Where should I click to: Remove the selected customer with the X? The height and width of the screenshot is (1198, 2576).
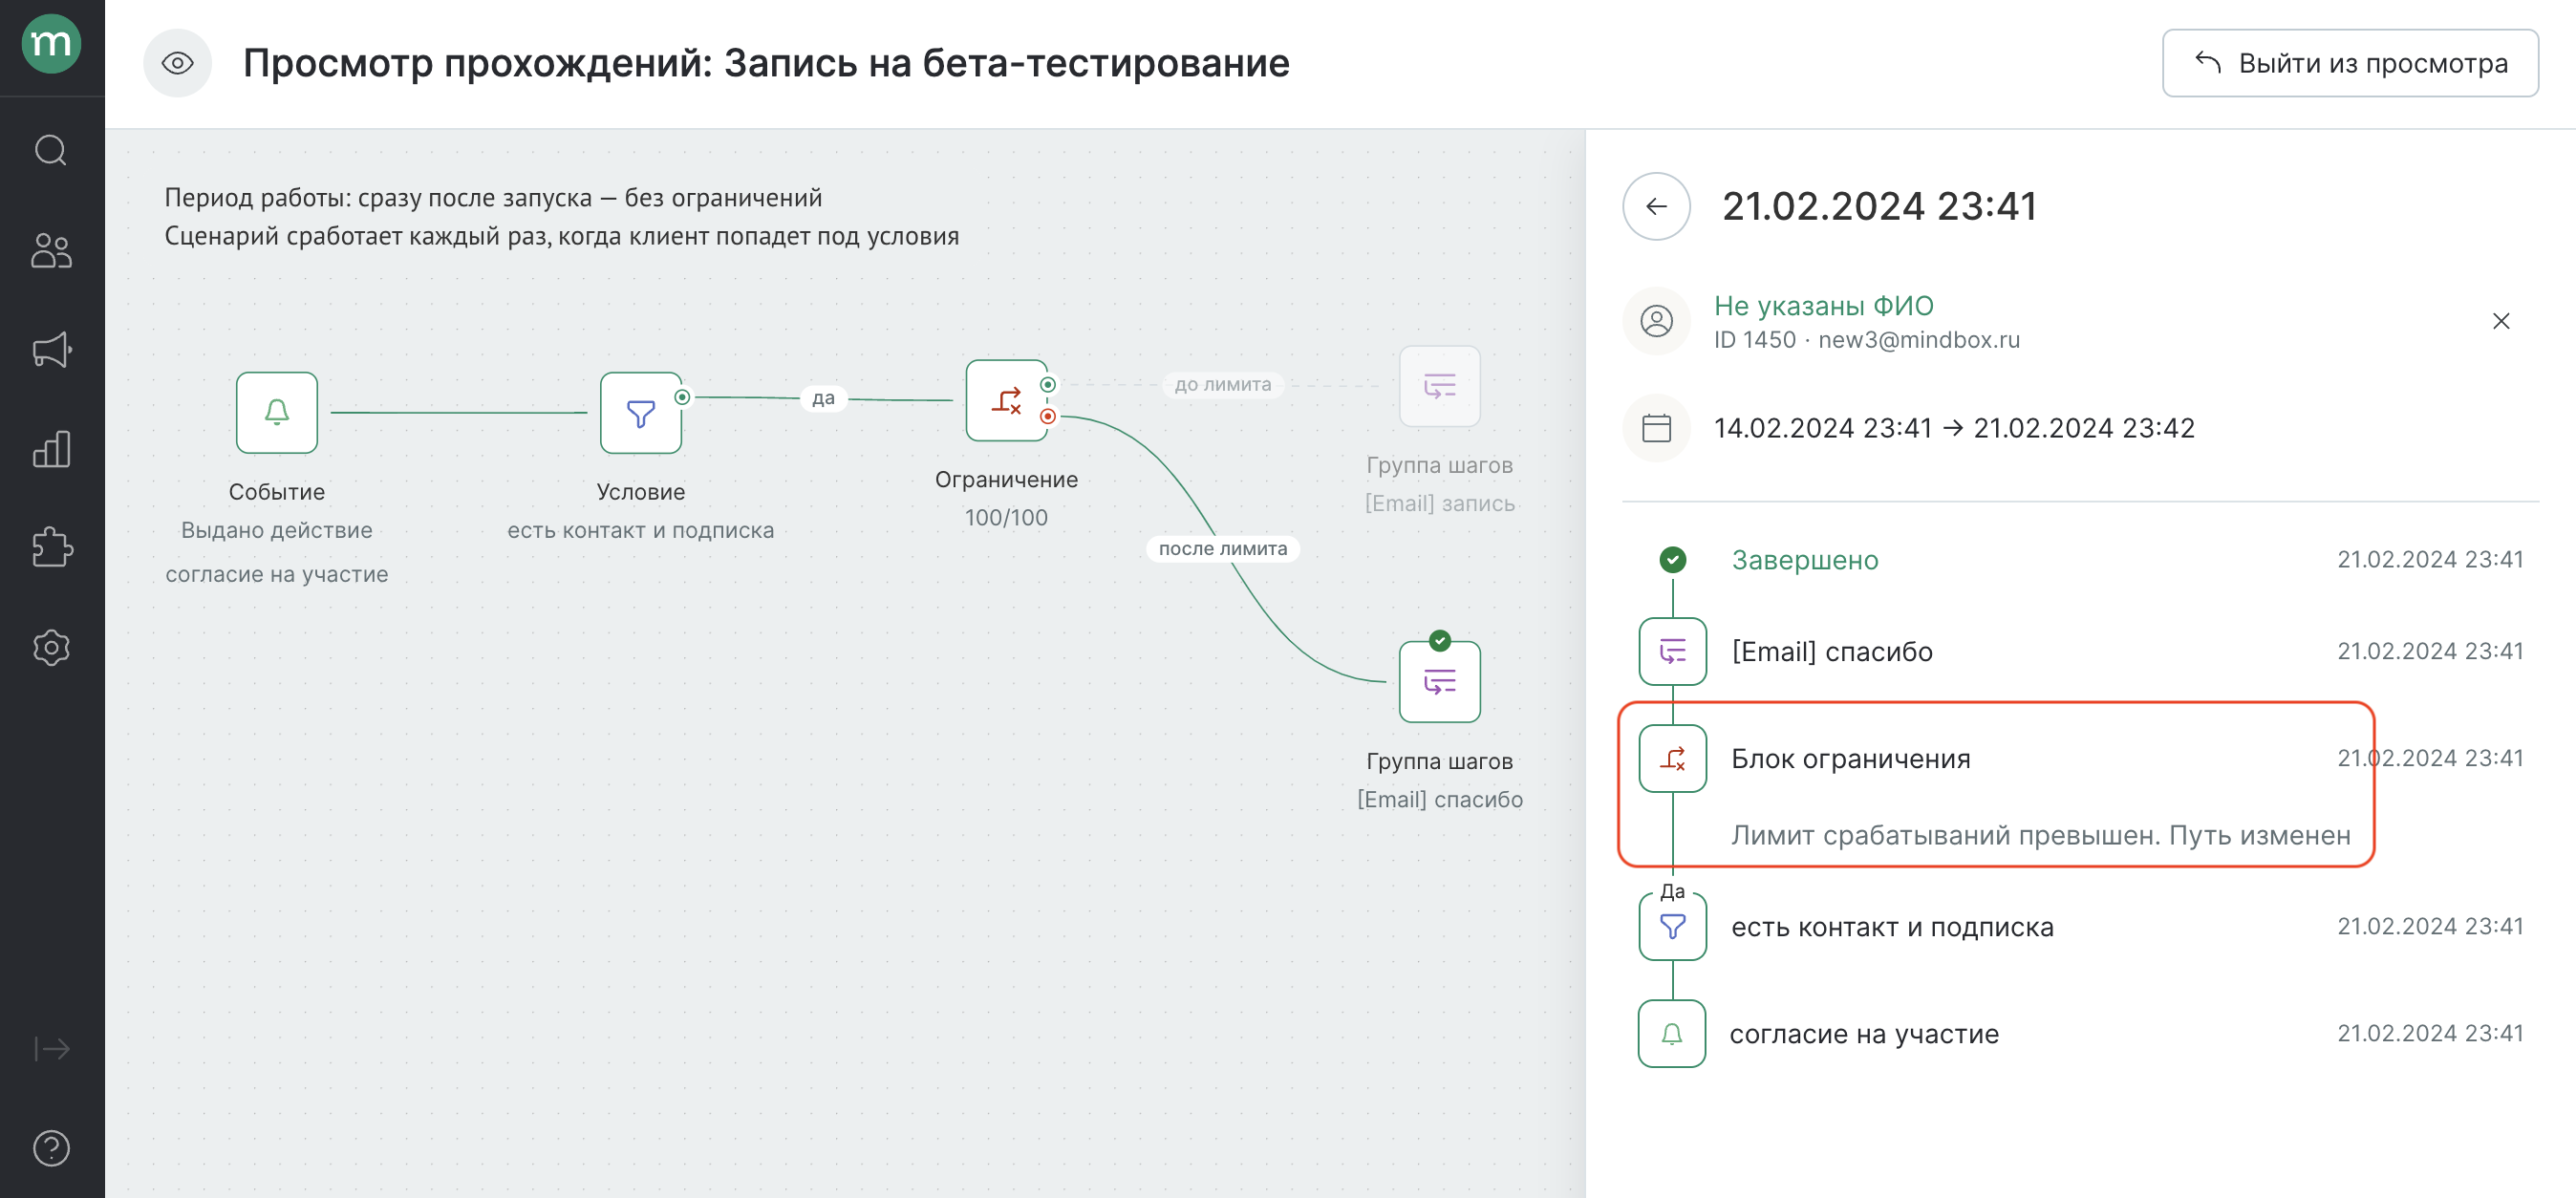pos(2500,321)
